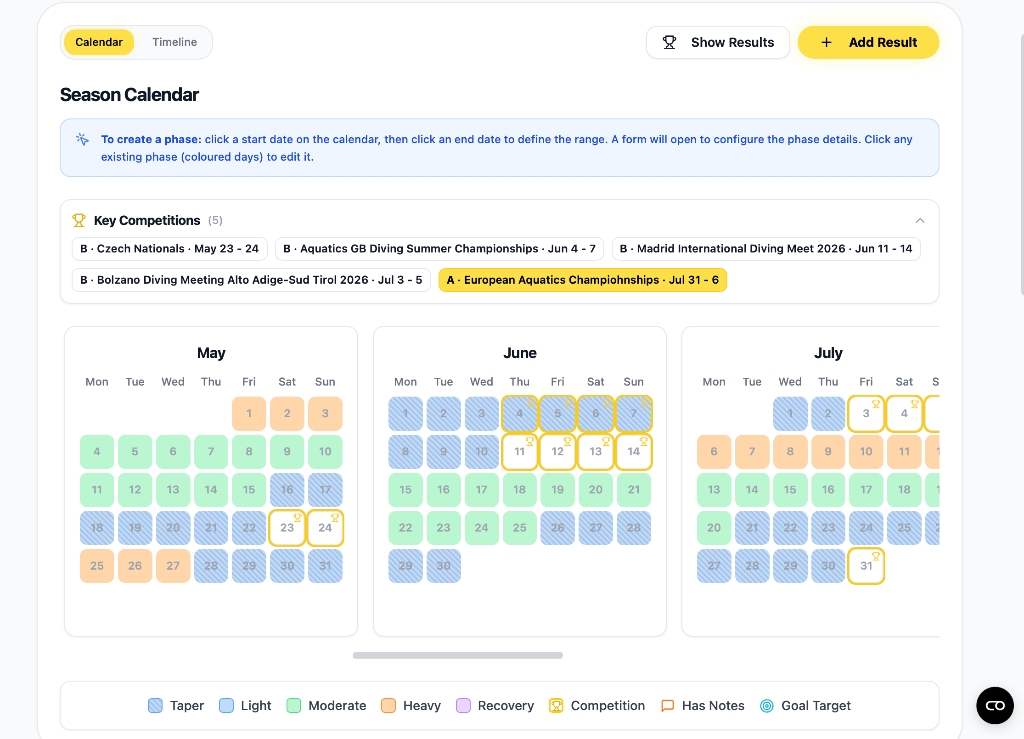Open the round black floating widget button
This screenshot has height=739, width=1024.
tap(995, 706)
